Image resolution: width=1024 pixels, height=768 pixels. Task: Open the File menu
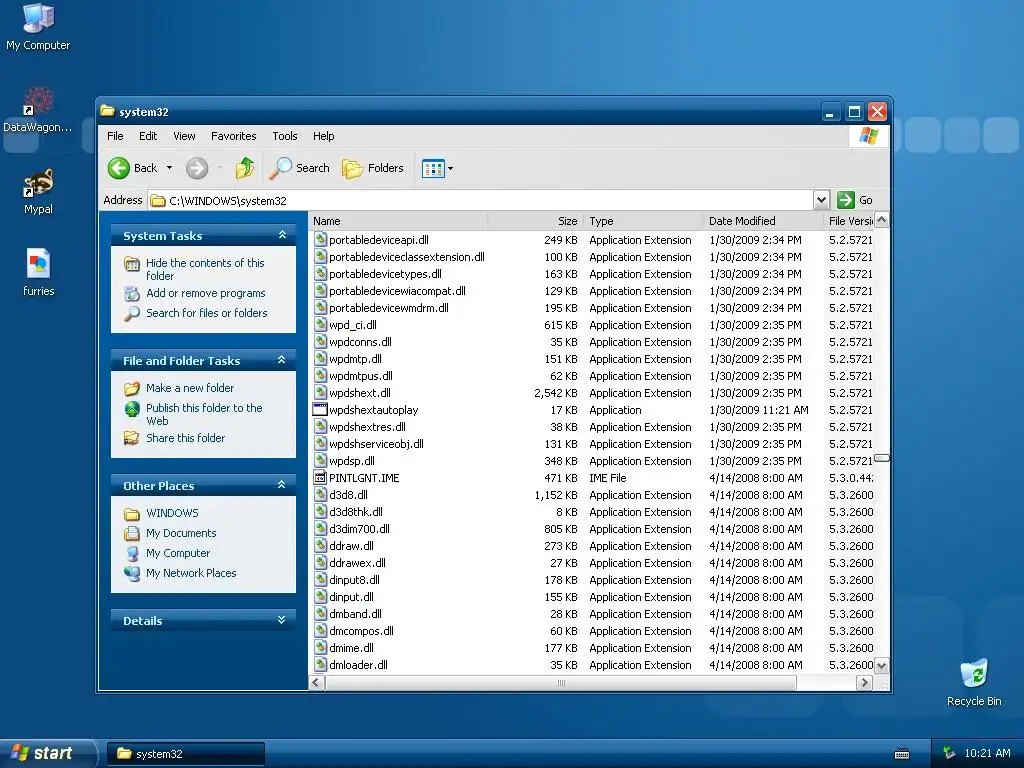coord(115,136)
